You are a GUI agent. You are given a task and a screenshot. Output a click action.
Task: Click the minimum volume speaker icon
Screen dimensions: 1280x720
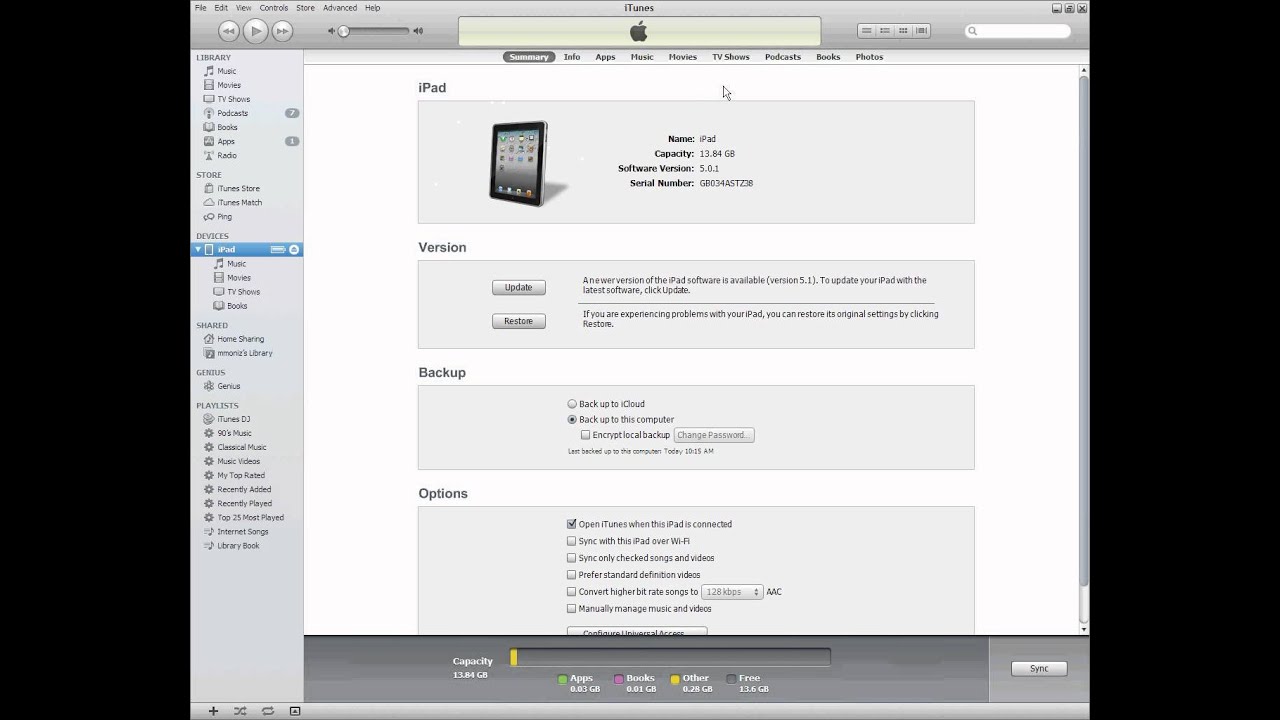click(332, 31)
